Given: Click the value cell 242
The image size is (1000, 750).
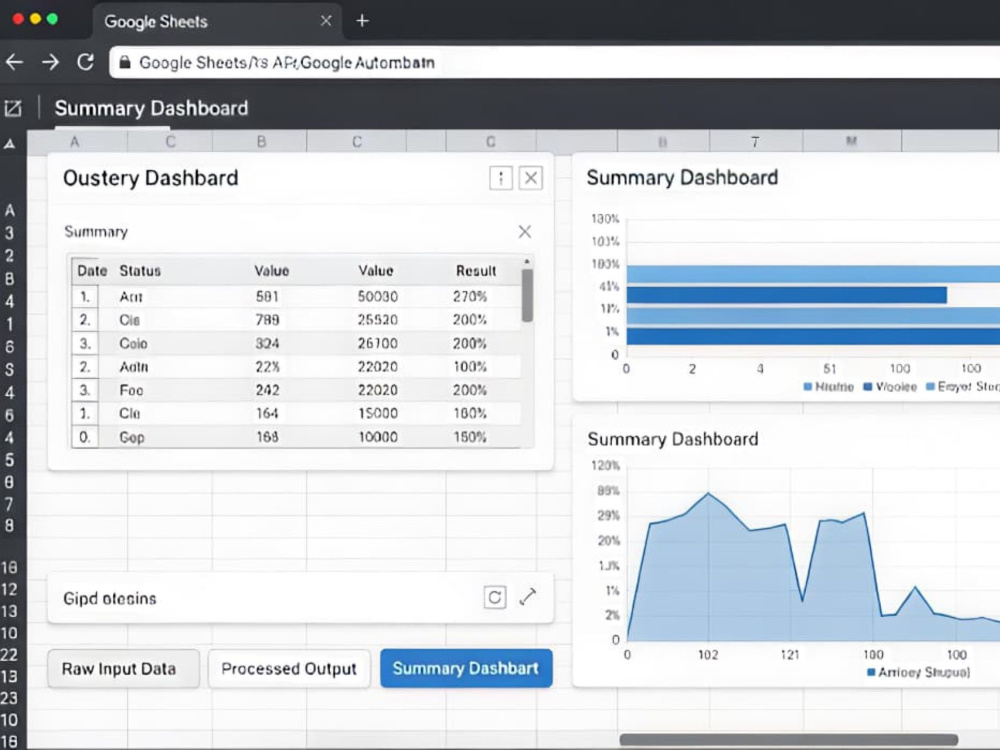Looking at the screenshot, I should 267,390.
